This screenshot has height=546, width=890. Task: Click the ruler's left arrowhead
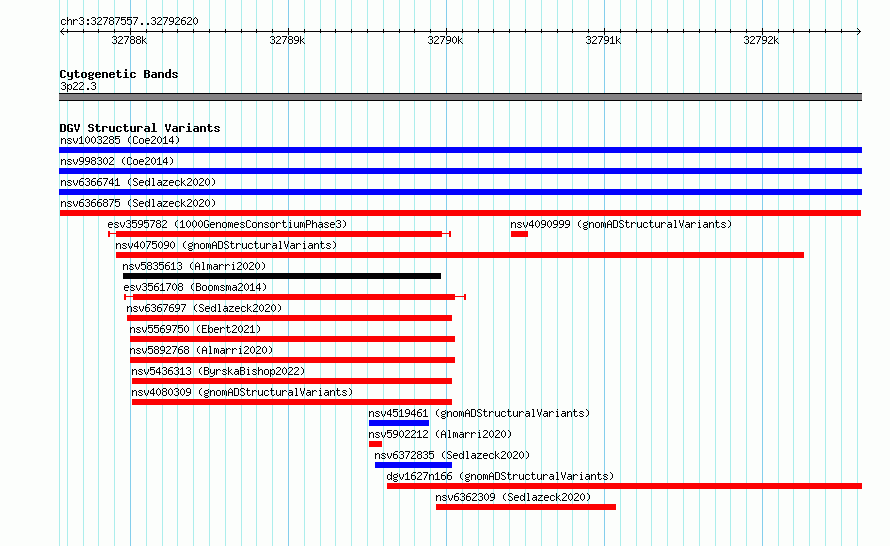pyautogui.click(x=62, y=31)
